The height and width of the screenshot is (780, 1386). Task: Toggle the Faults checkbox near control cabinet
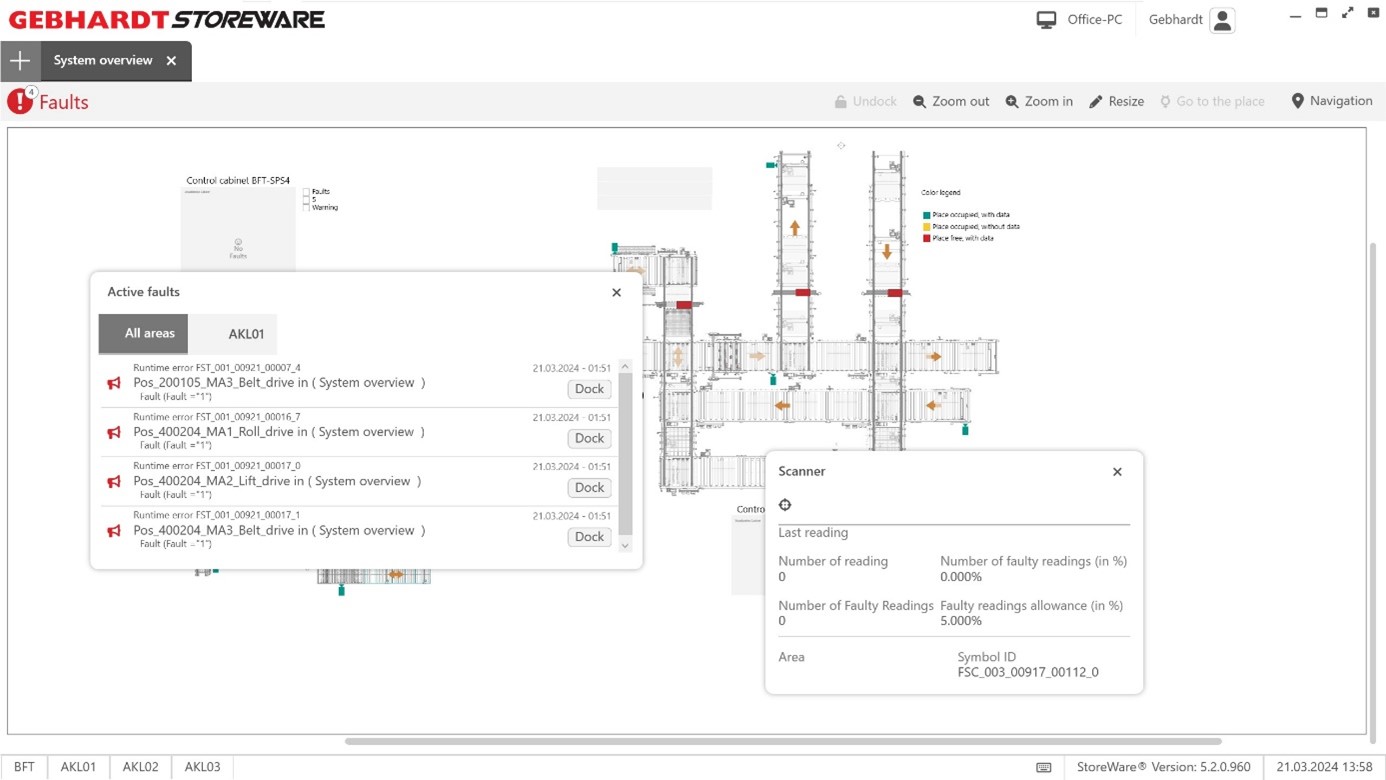click(306, 191)
